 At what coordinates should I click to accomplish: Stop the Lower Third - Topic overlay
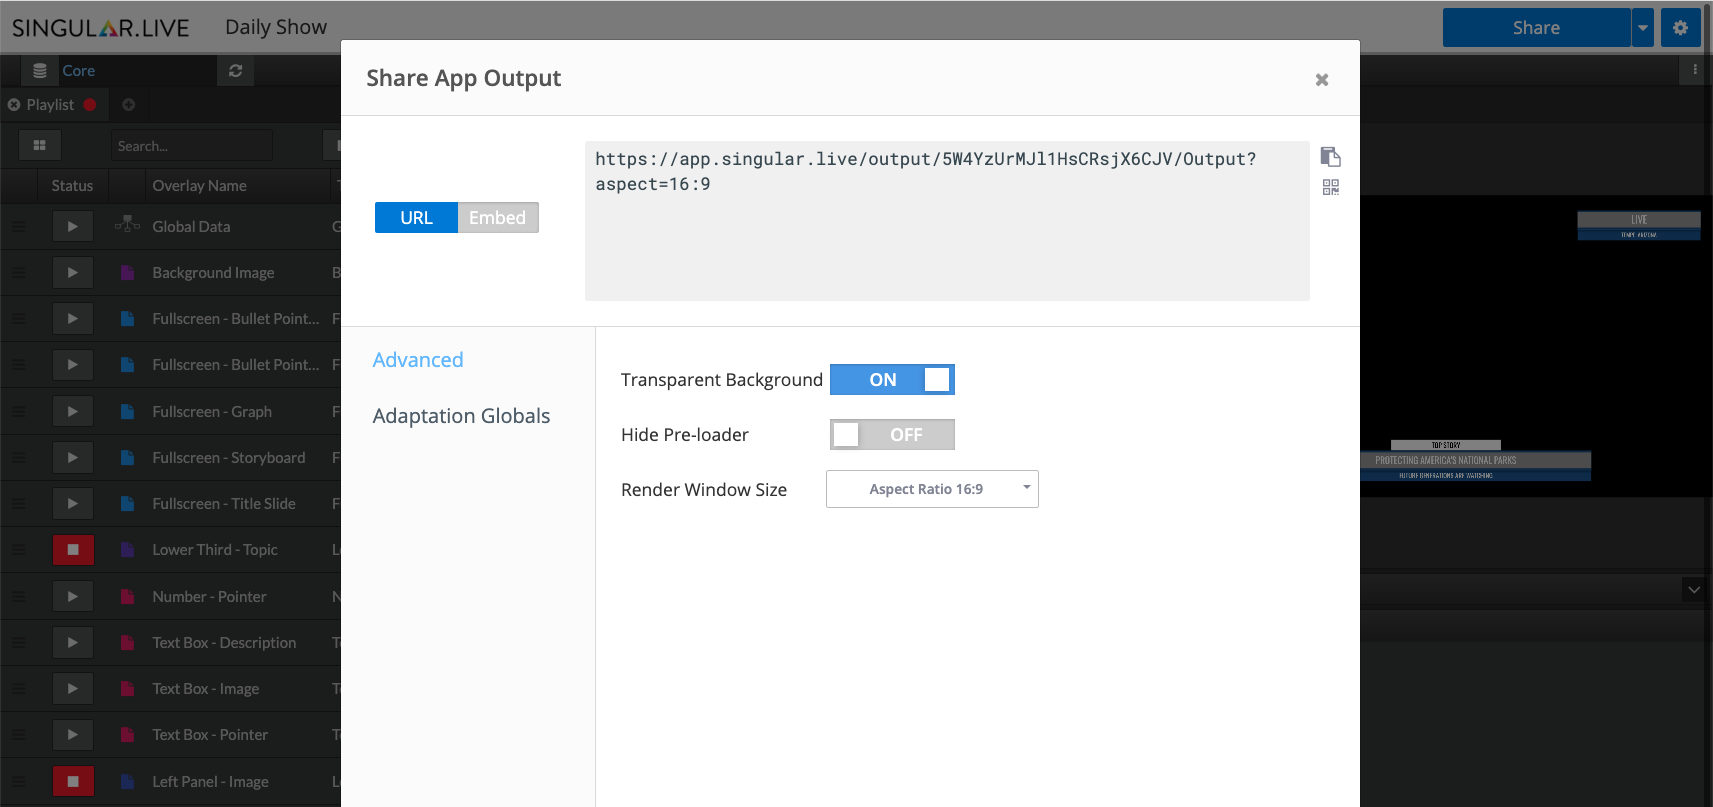tap(73, 550)
